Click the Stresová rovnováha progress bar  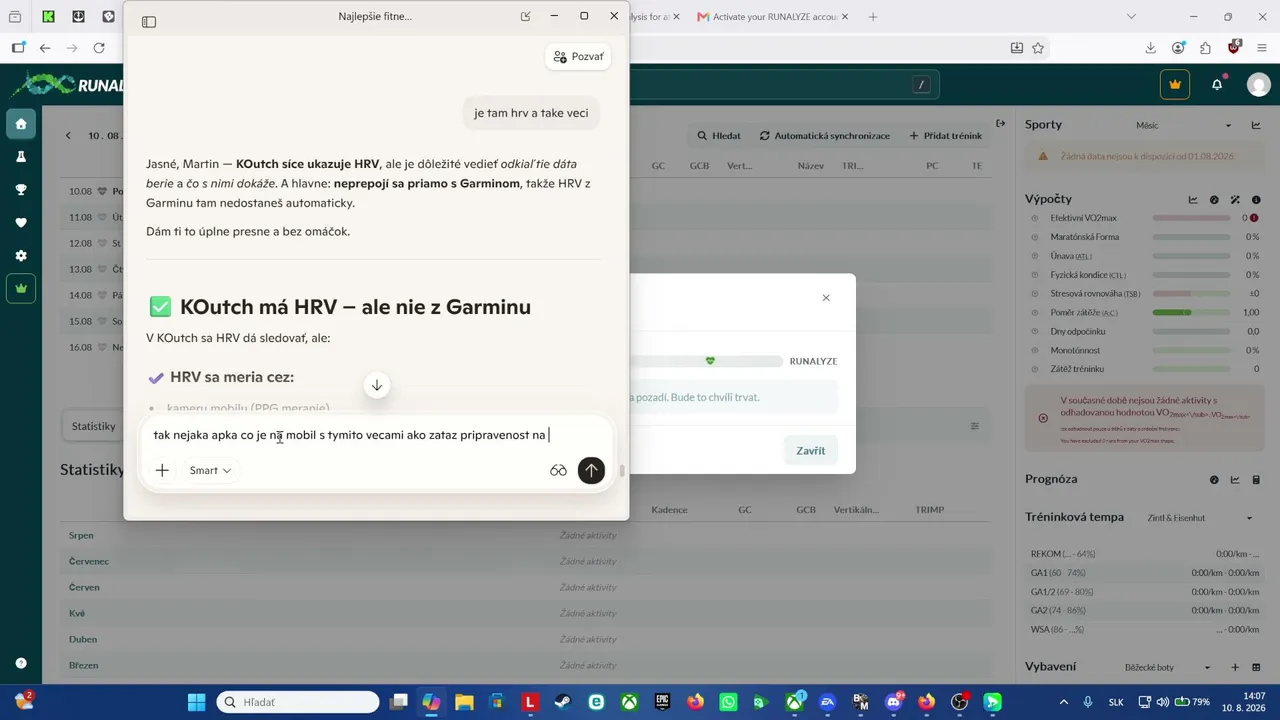pos(1191,294)
